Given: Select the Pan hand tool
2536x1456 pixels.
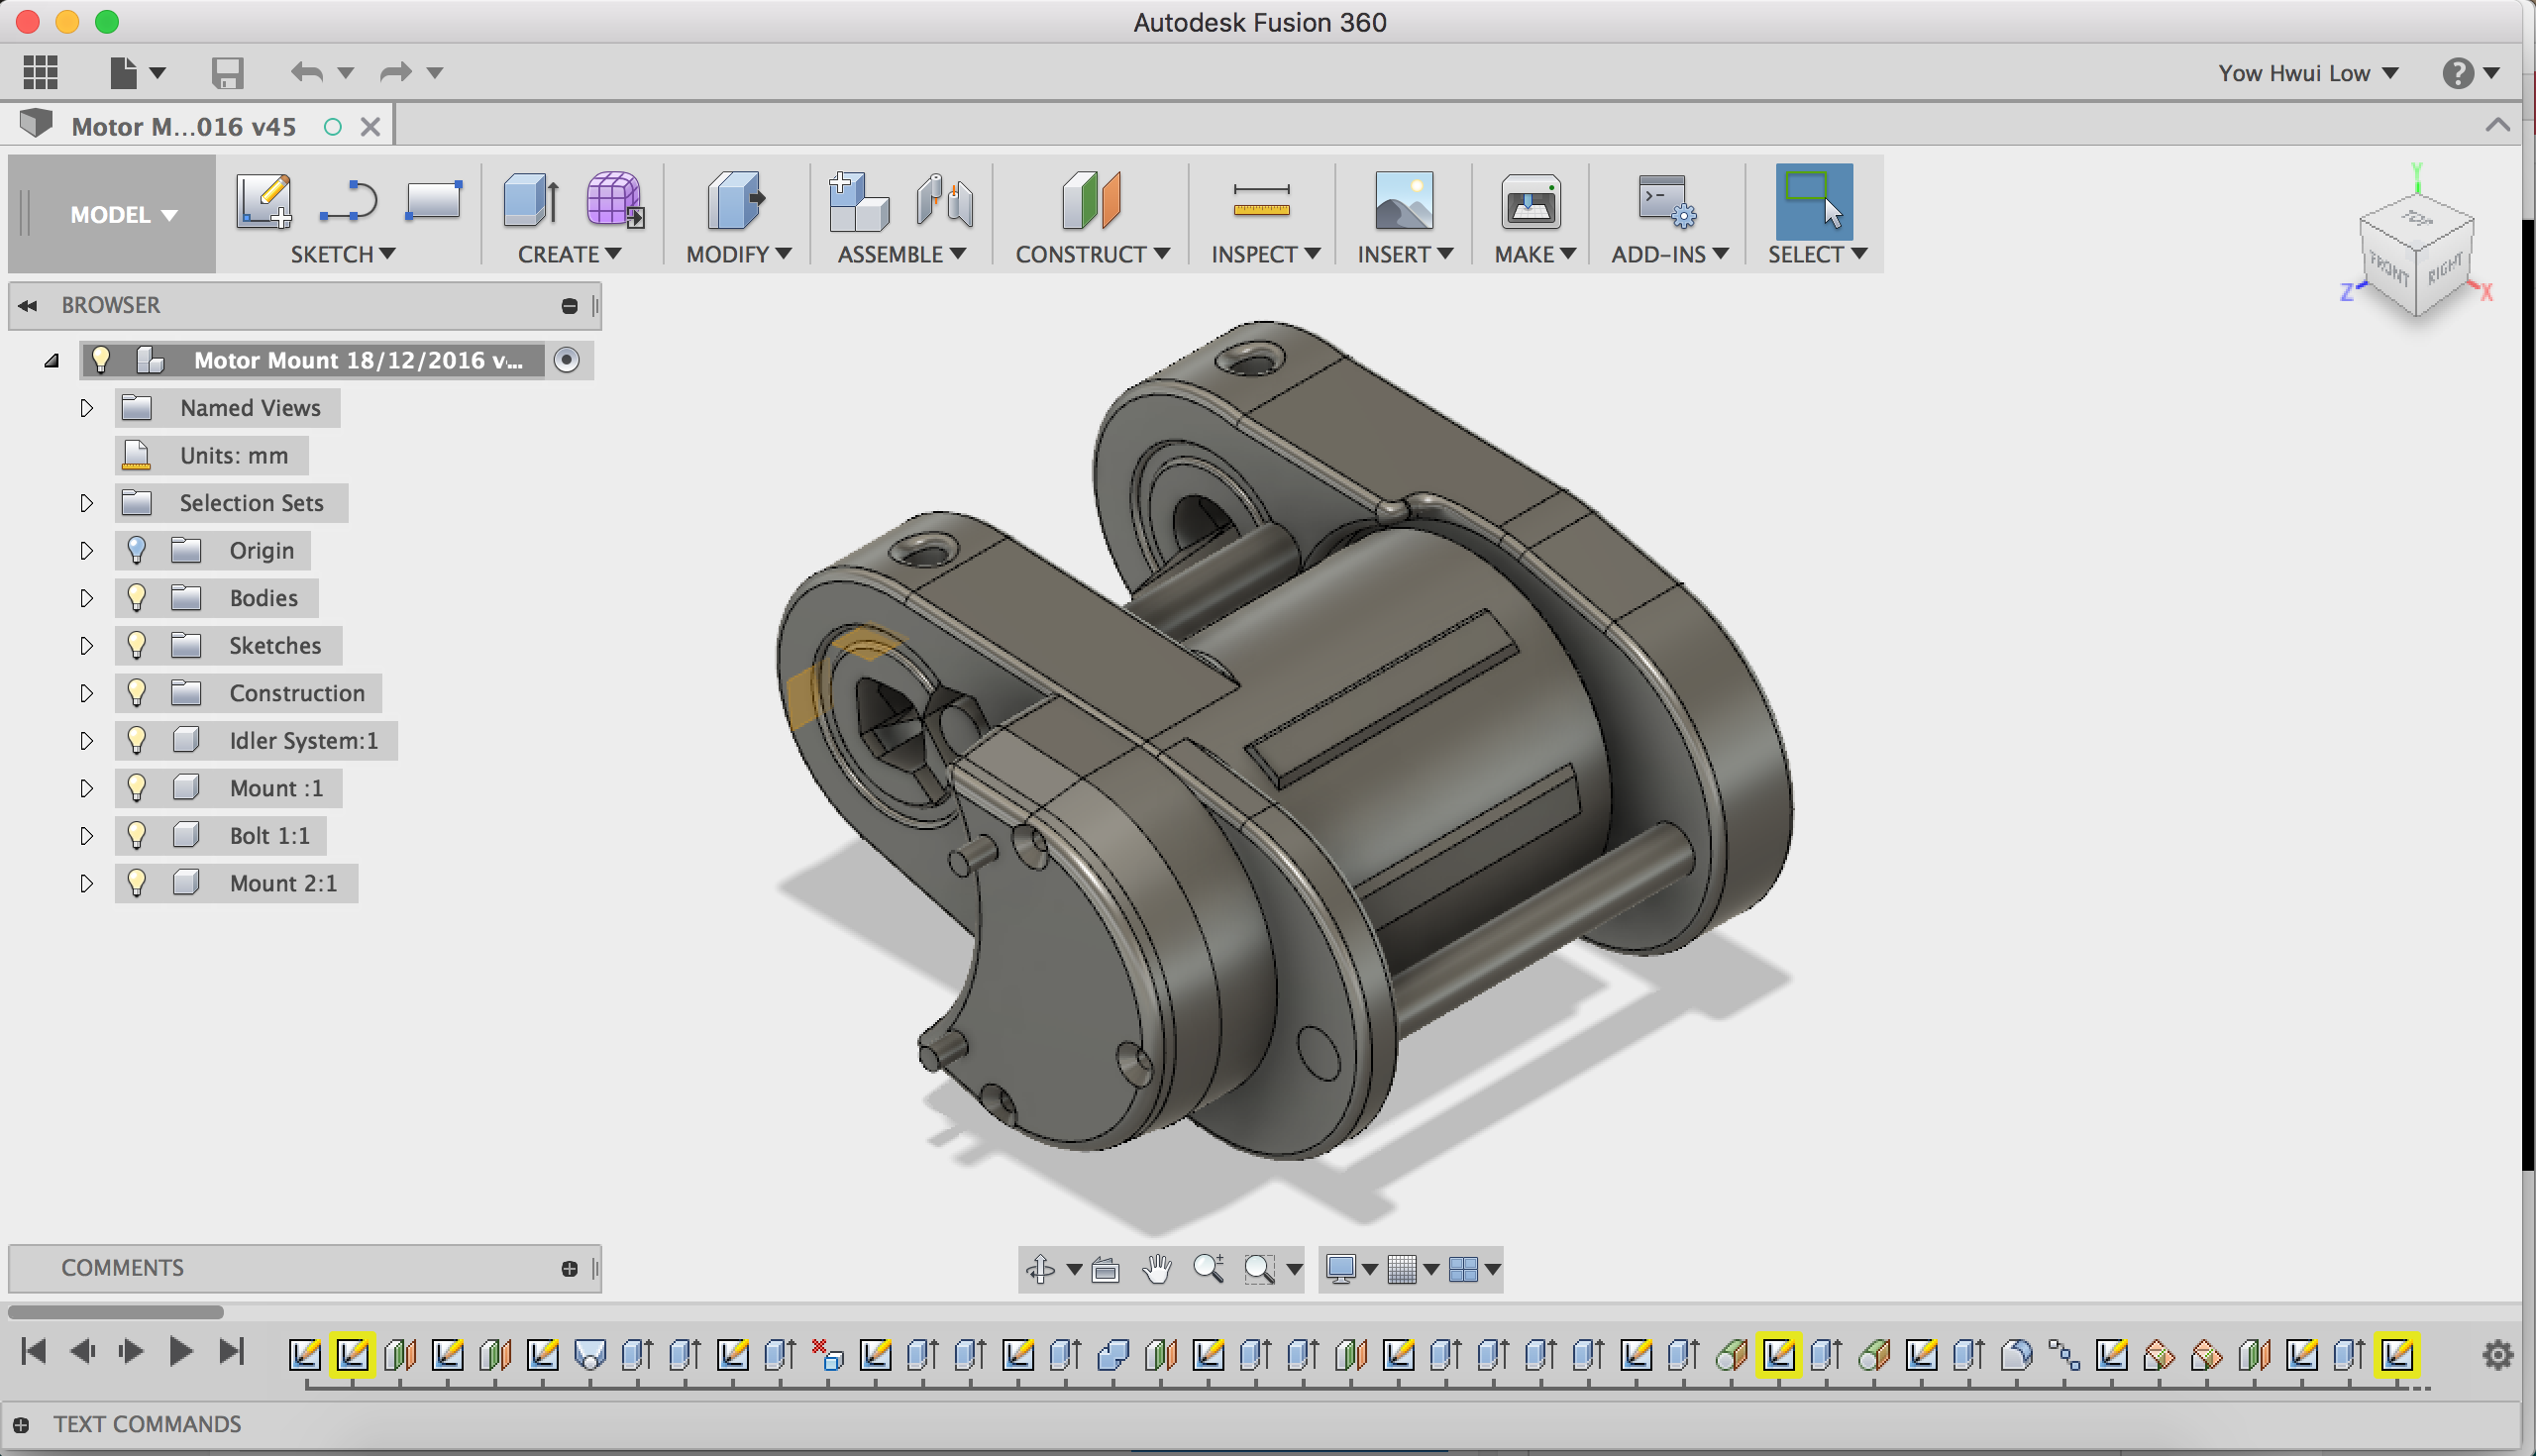Looking at the screenshot, I should pyautogui.click(x=1156, y=1268).
